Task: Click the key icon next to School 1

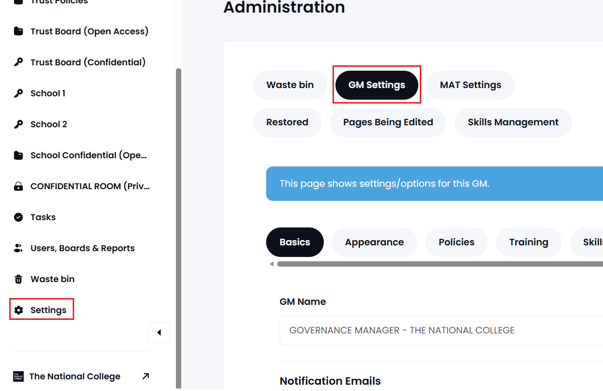Action: tap(18, 93)
